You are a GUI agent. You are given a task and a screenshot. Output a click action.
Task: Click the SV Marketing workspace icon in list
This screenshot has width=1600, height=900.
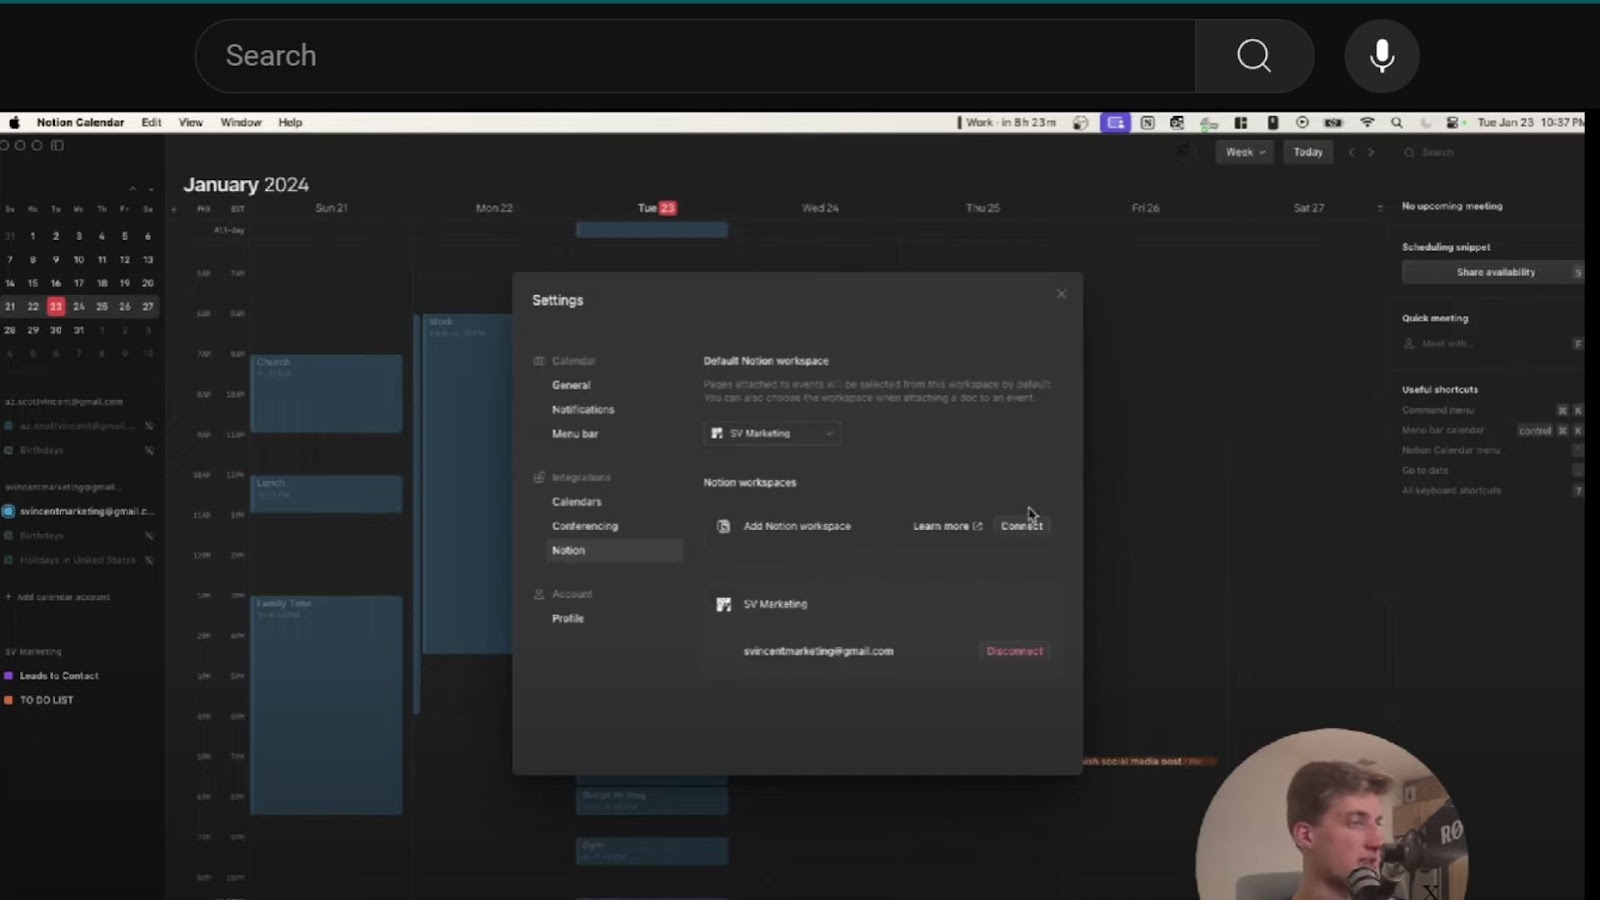tap(723, 604)
